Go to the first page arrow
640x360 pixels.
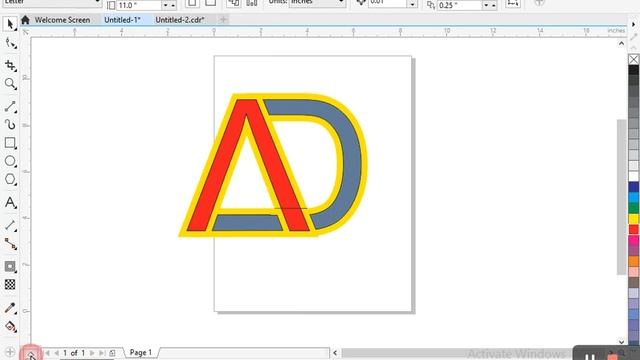47,353
